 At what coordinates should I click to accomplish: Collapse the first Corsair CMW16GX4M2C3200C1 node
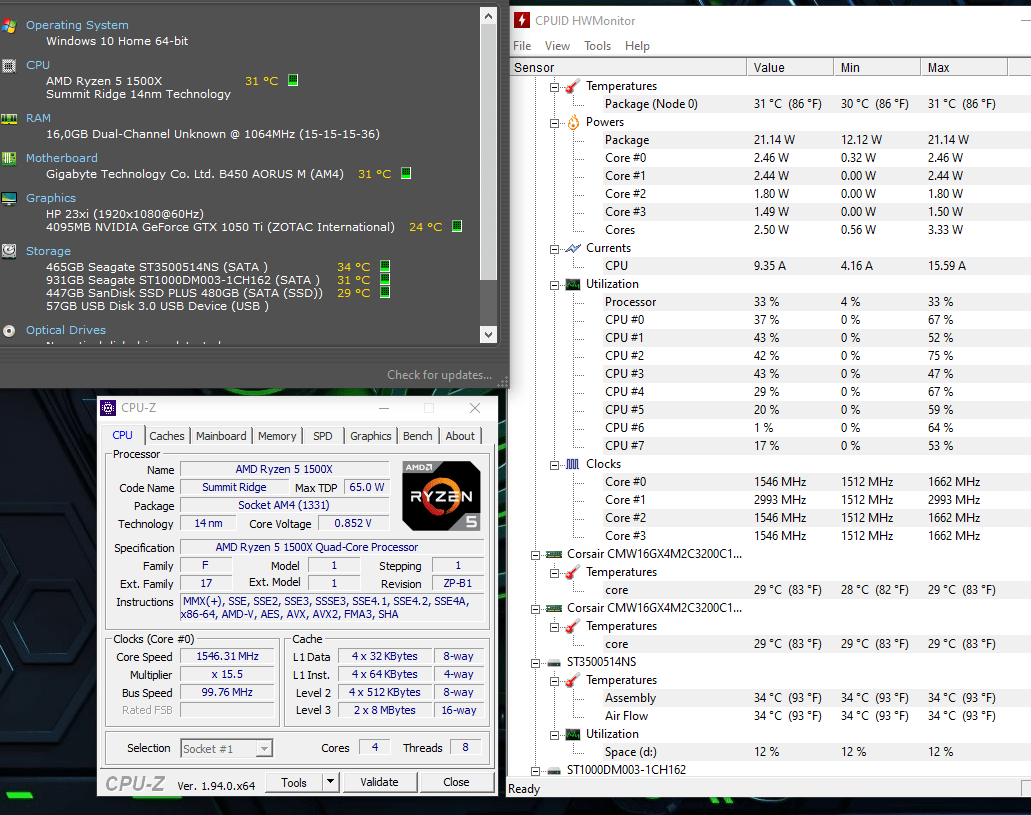[x=535, y=555]
